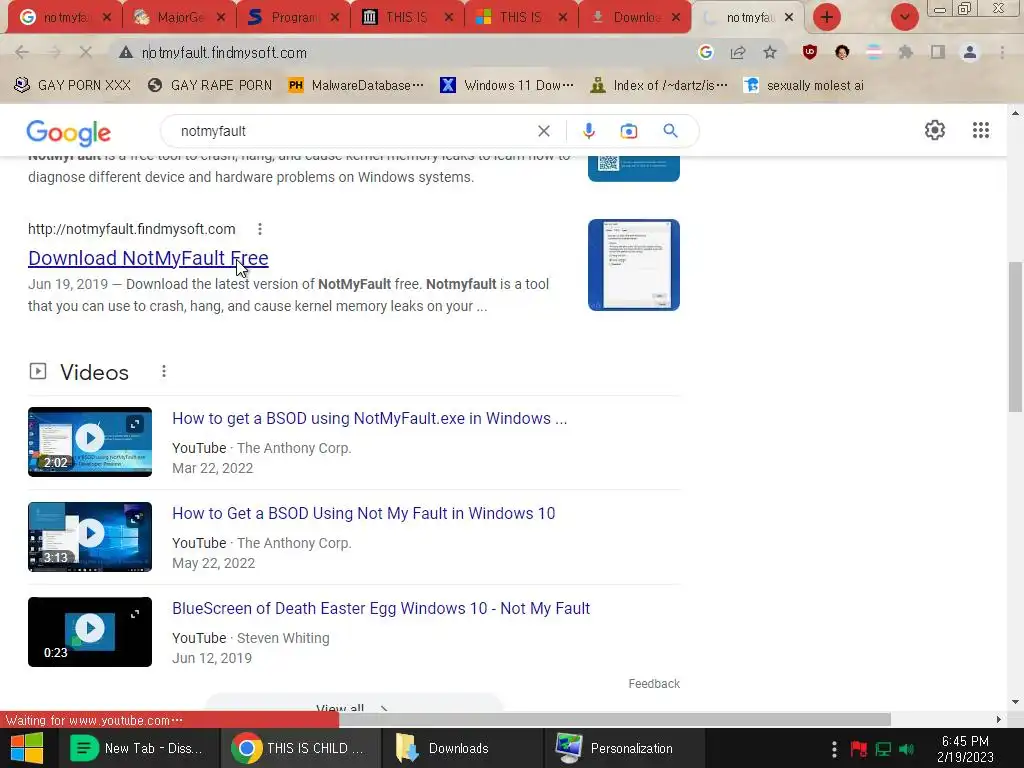The image size is (1024, 768).
Task: Open the extensions puzzle menu
Action: click(x=905, y=52)
